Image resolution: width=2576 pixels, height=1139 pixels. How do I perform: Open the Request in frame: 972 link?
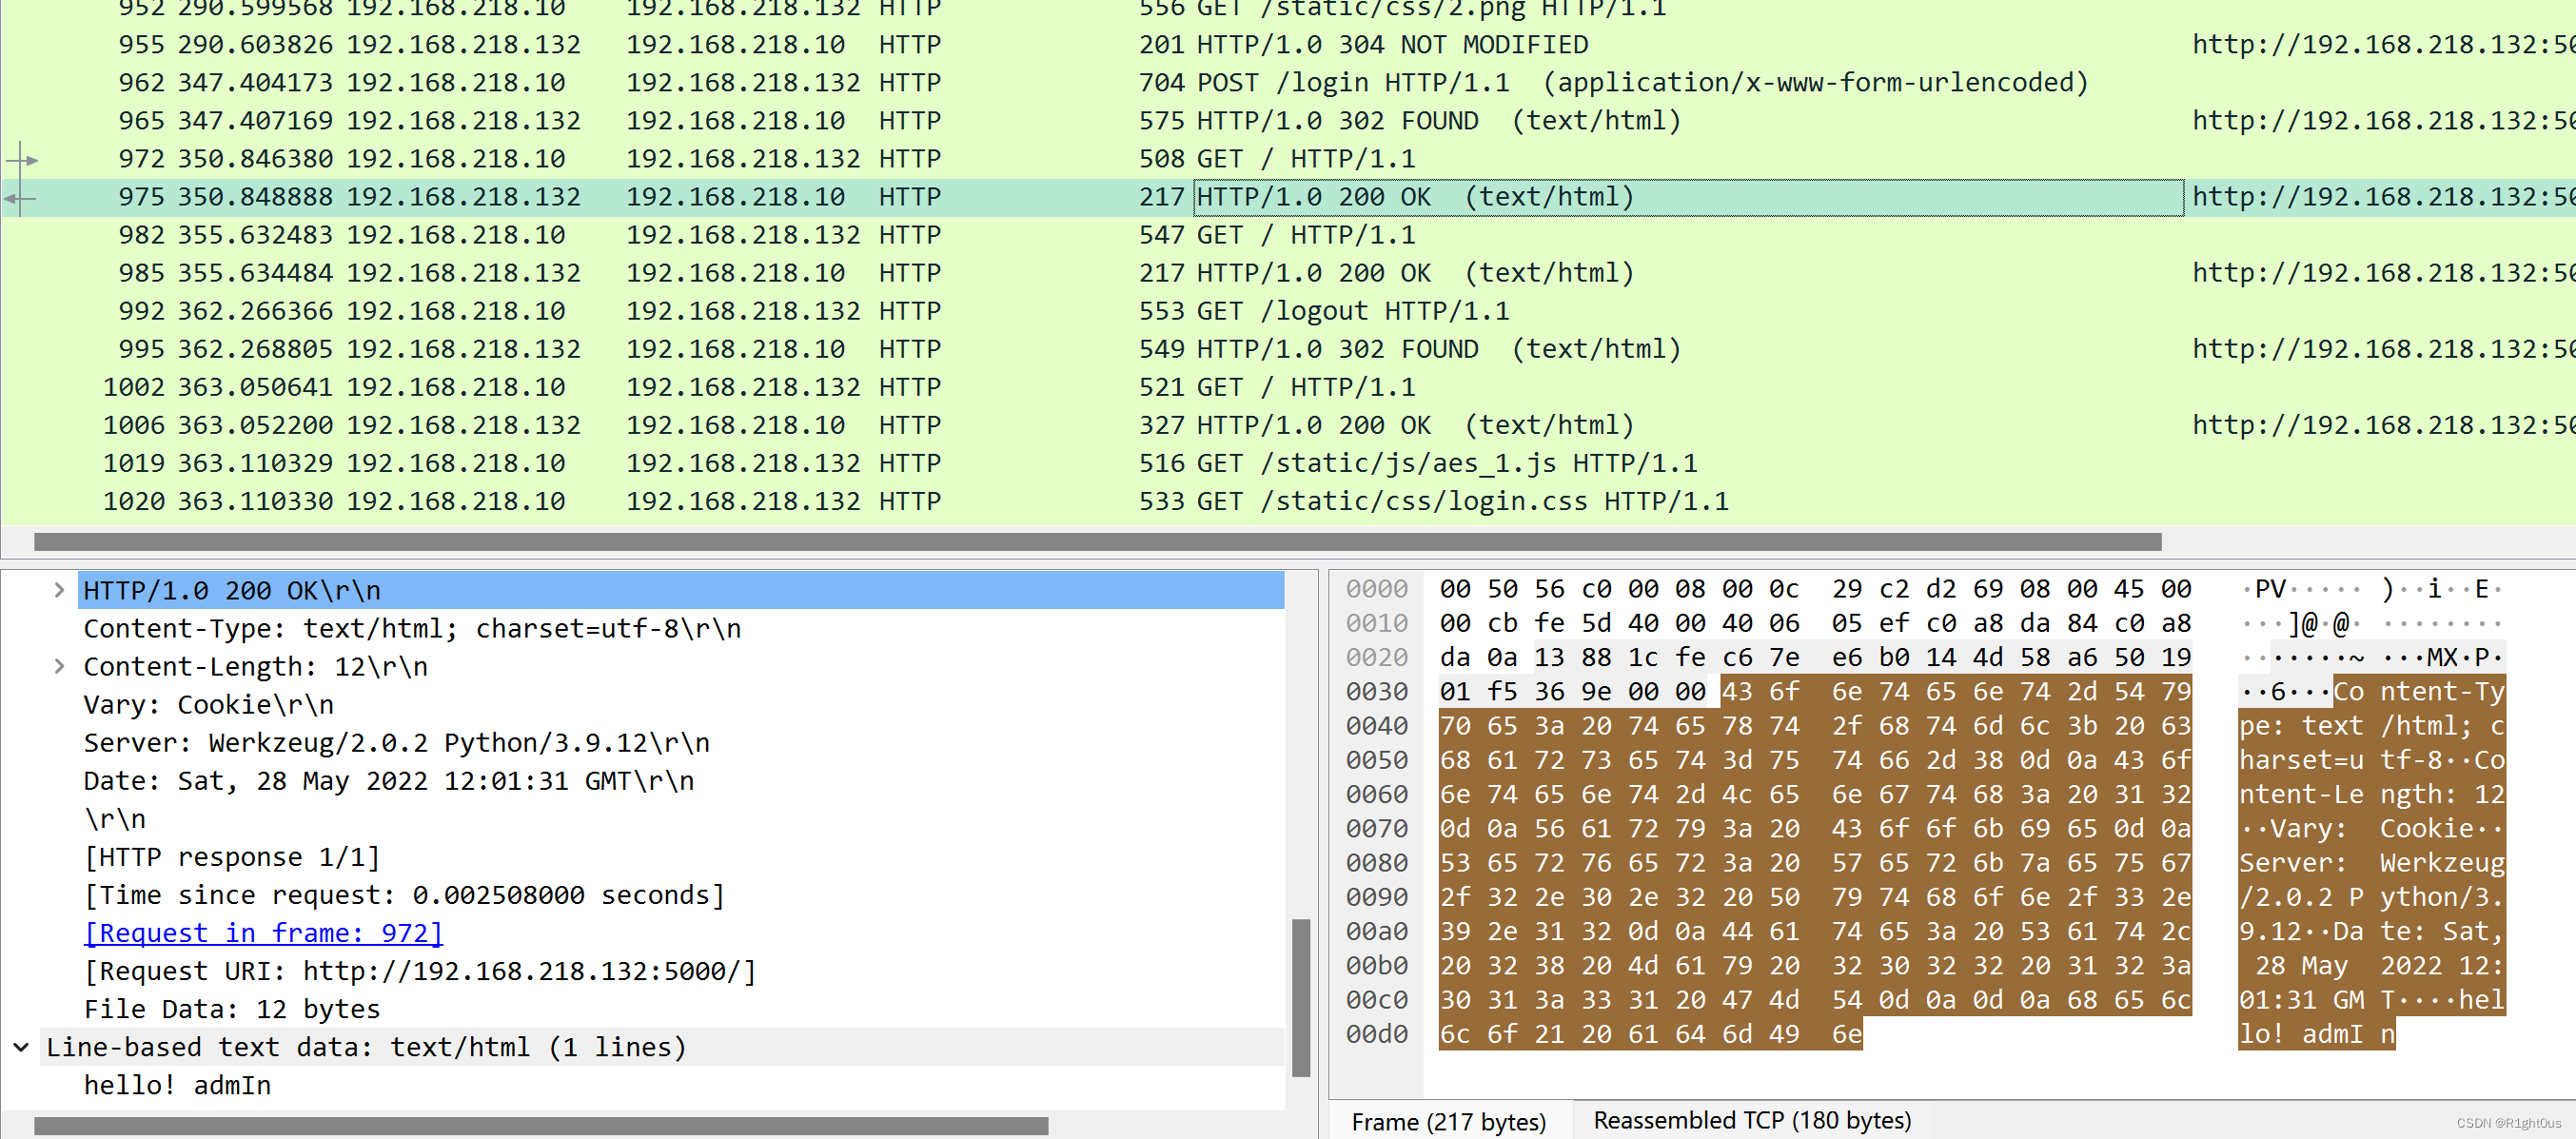click(x=263, y=933)
